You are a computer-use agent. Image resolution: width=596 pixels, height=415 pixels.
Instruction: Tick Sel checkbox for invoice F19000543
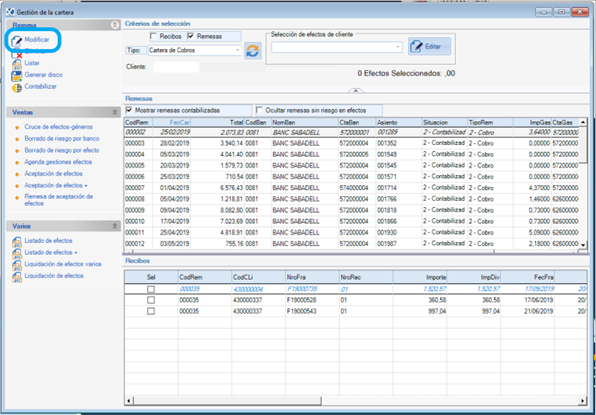[x=151, y=311]
